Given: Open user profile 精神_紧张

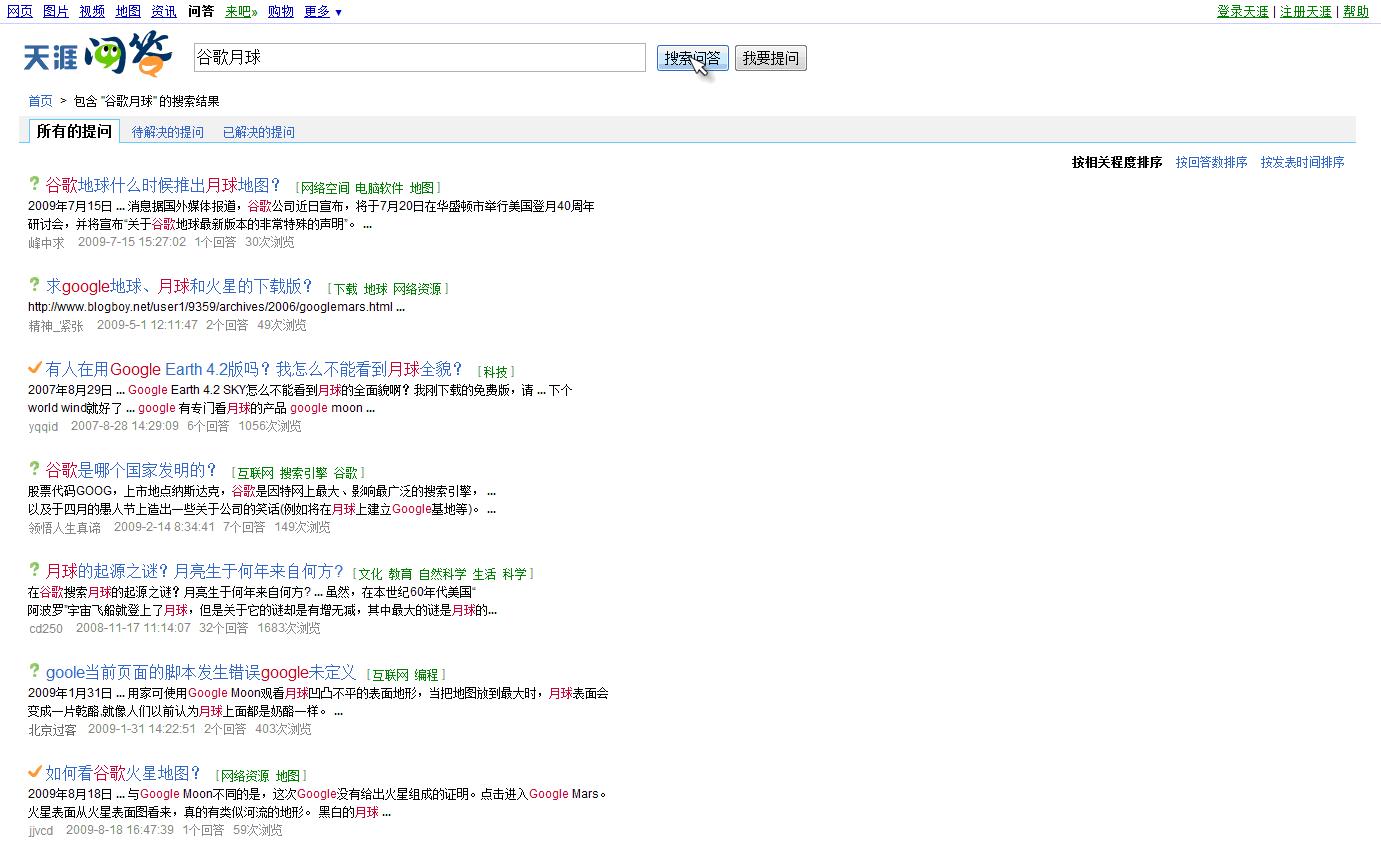Looking at the screenshot, I should (x=56, y=325).
